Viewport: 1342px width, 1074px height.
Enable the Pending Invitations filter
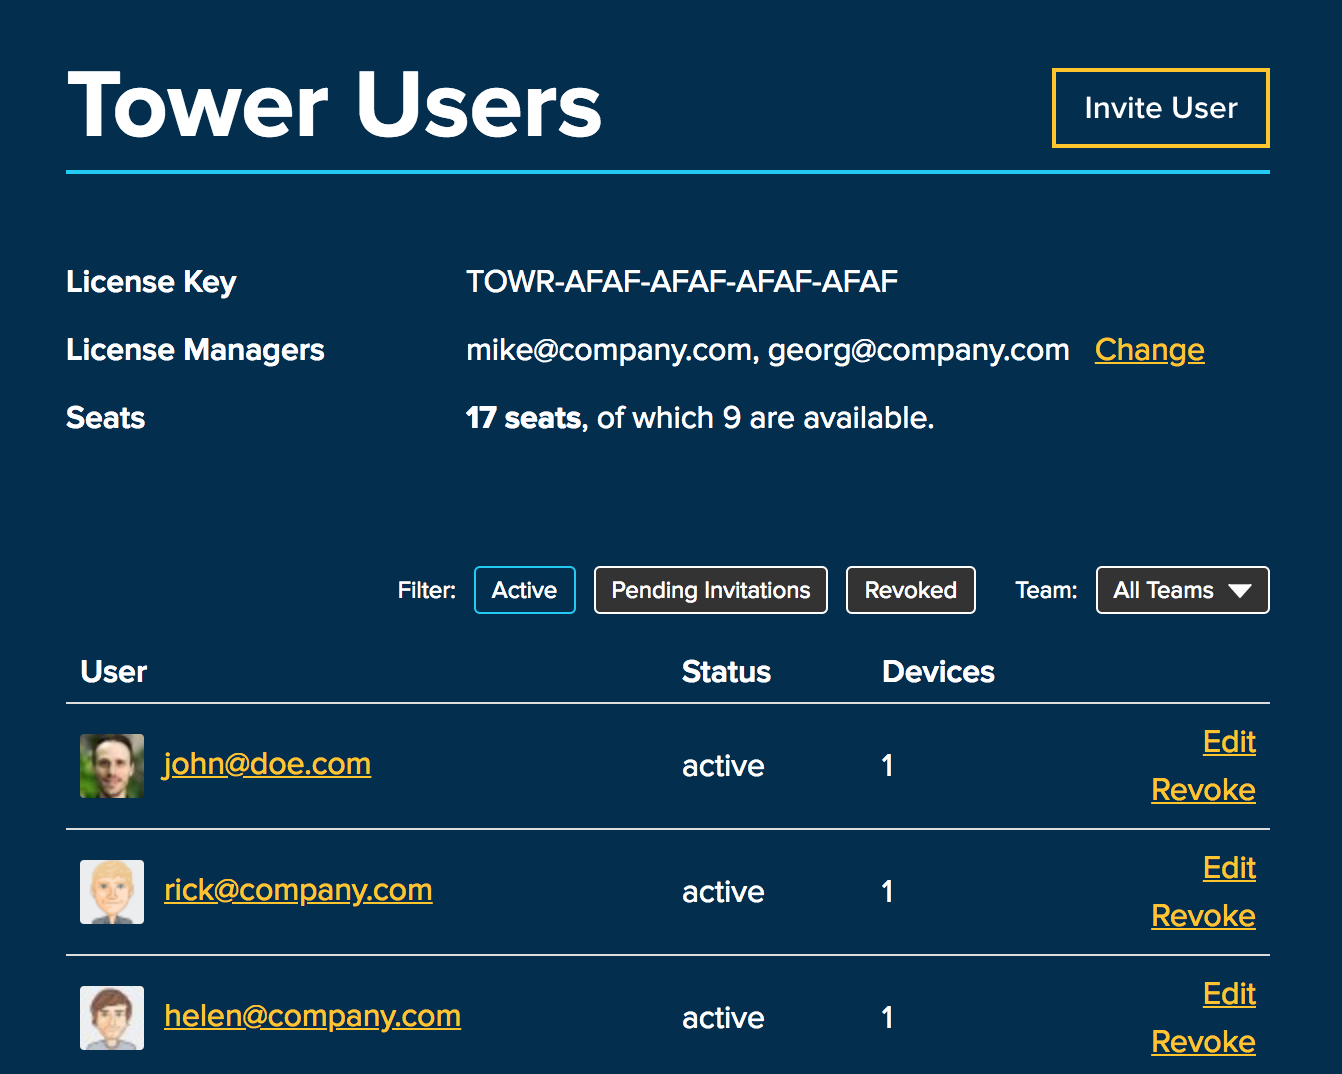point(710,590)
